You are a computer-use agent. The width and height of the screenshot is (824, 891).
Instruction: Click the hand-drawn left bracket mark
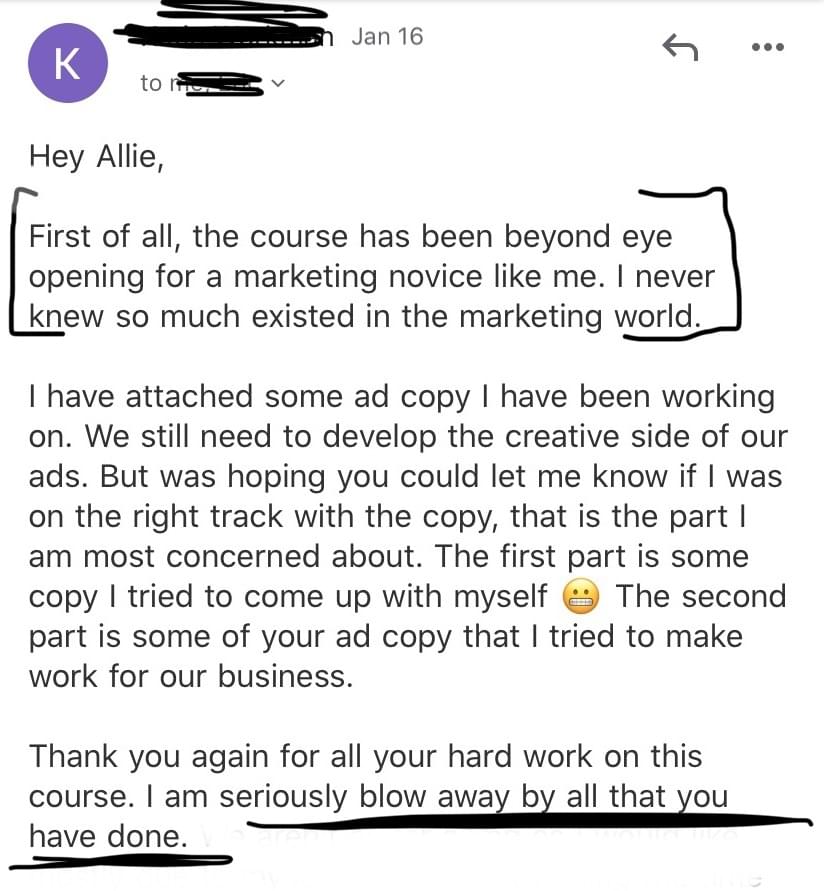click(x=26, y=261)
